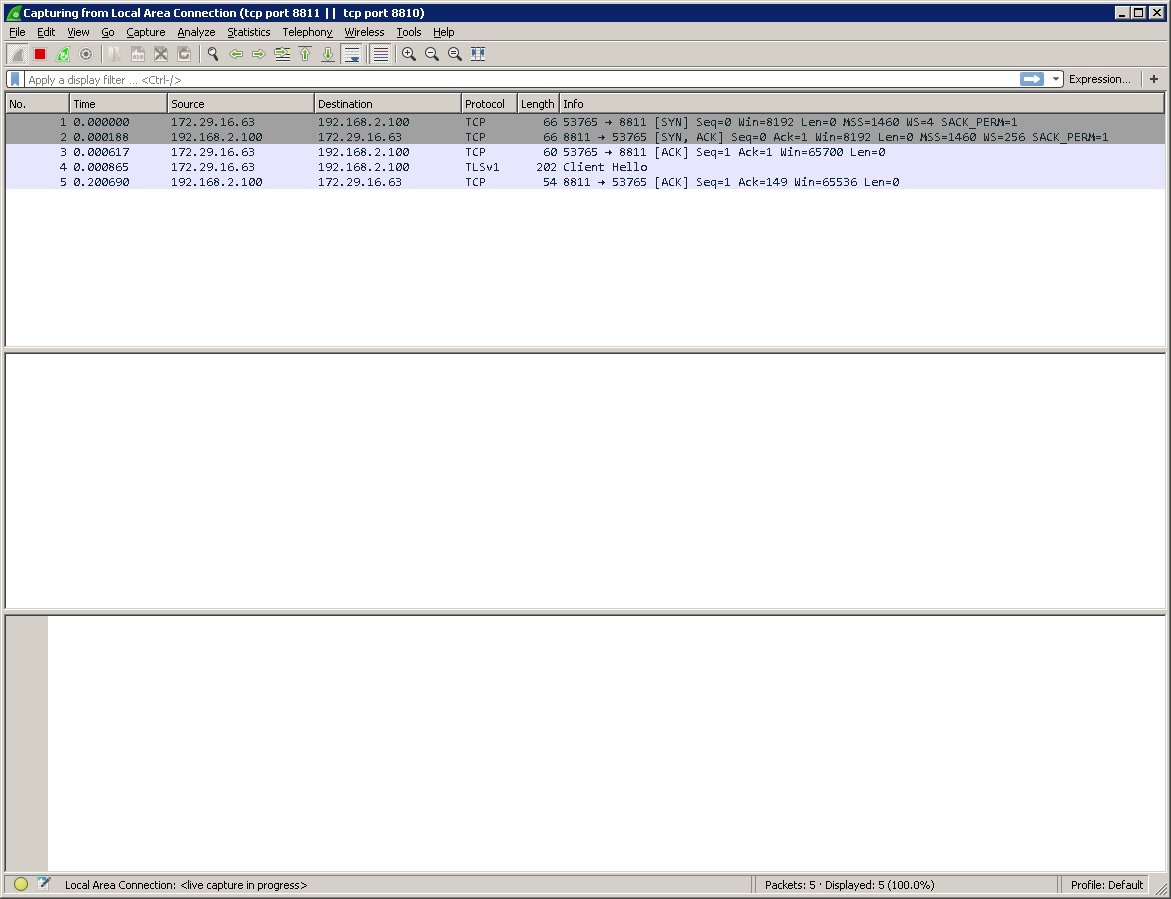
Task: Toggle auto-scroll during live capture icon
Action: (x=351, y=54)
